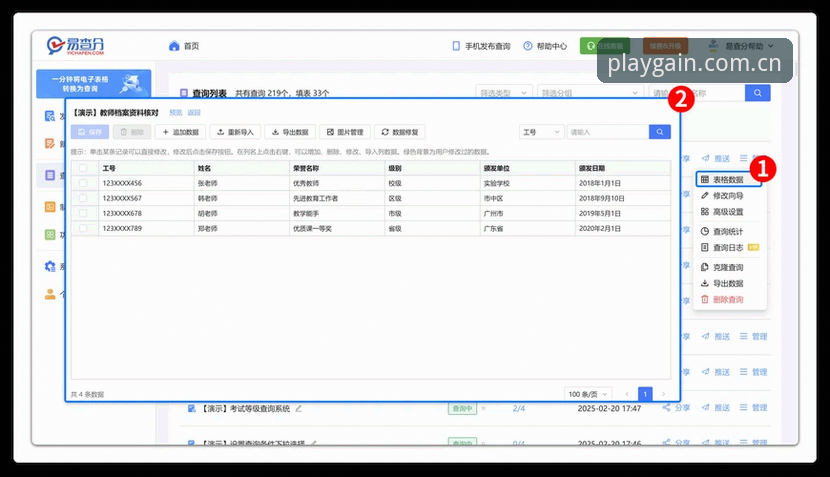Click the red 删除查询 trash icon
This screenshot has height=477, width=830.
tap(705, 299)
